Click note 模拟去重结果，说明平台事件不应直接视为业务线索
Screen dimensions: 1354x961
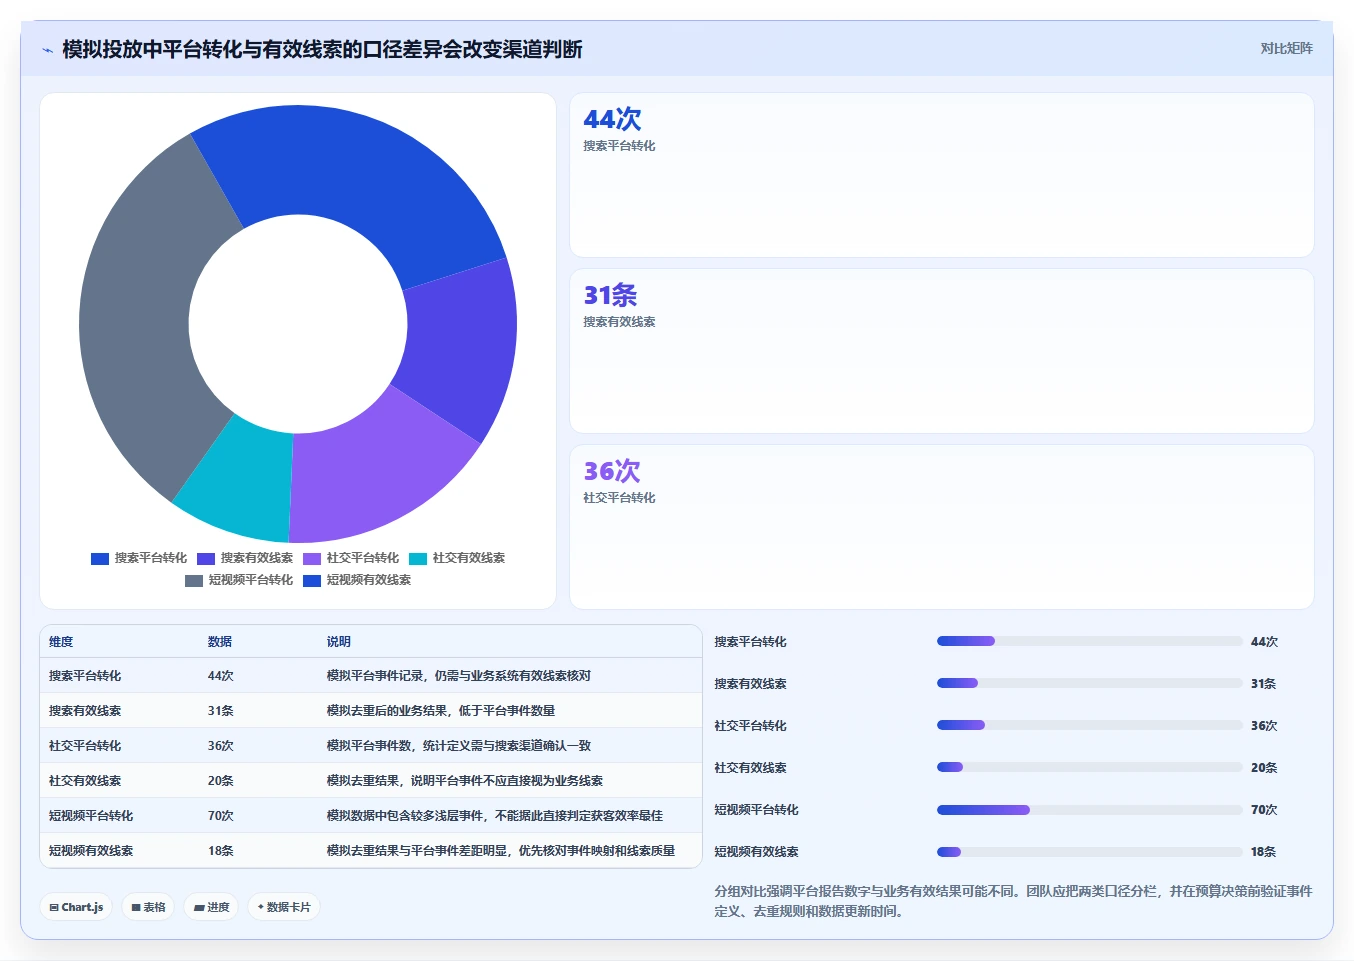pyautogui.click(x=465, y=781)
